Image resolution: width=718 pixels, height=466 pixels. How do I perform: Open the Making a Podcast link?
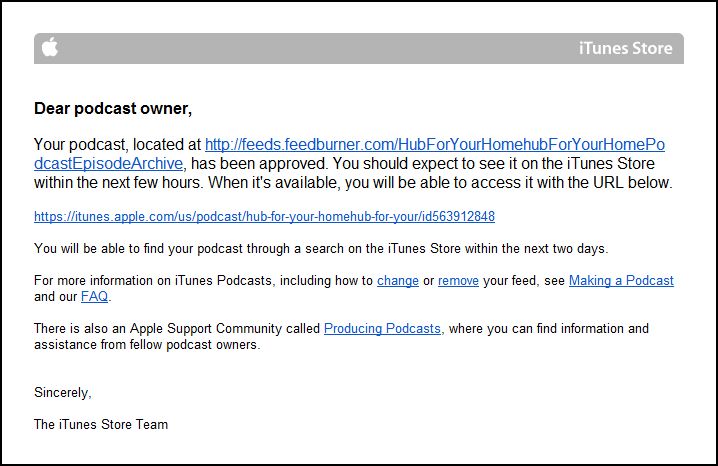point(621,281)
